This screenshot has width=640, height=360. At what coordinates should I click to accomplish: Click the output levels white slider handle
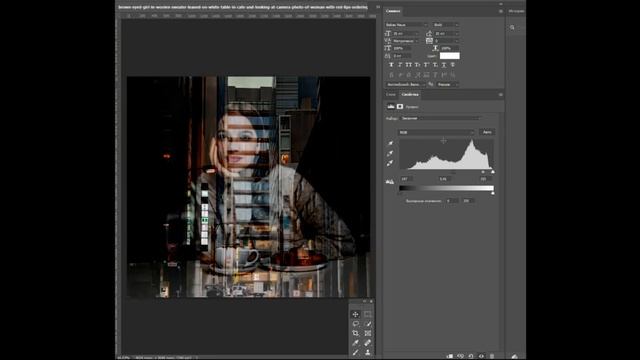tap(493, 193)
